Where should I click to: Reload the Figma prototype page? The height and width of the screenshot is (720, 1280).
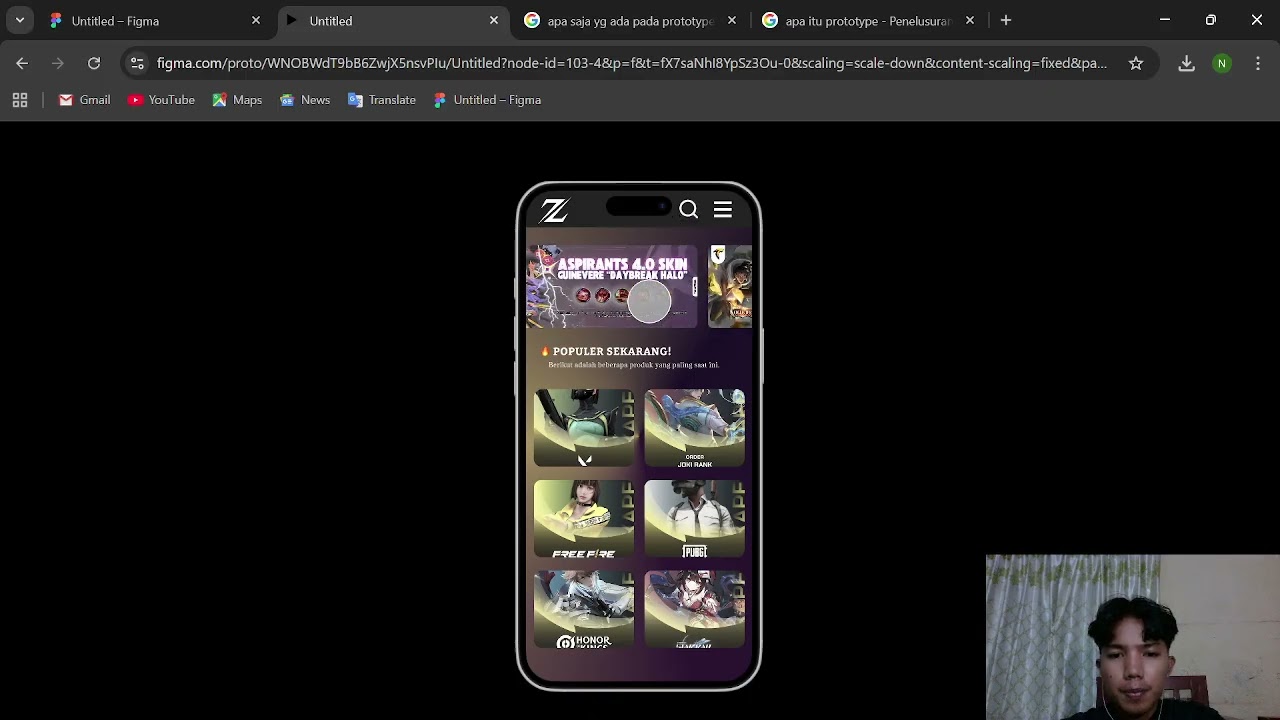(94, 63)
